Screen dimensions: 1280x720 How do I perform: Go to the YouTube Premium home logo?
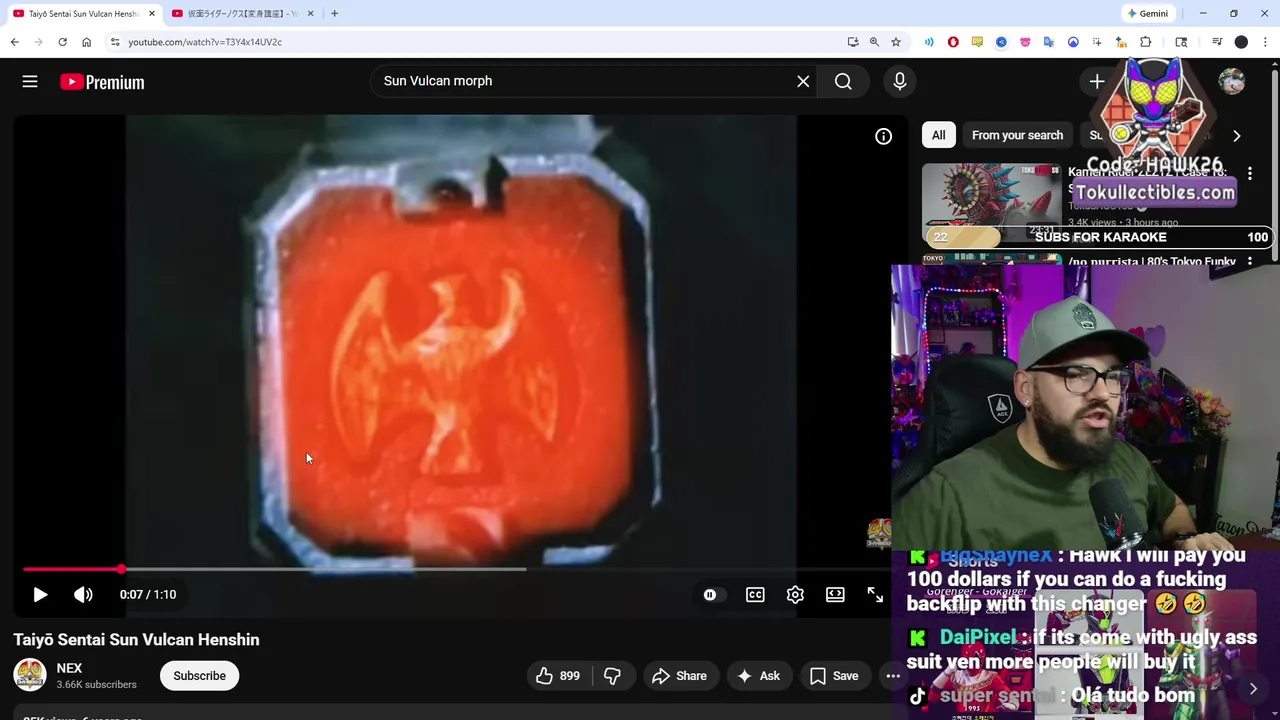pyautogui.click(x=102, y=82)
